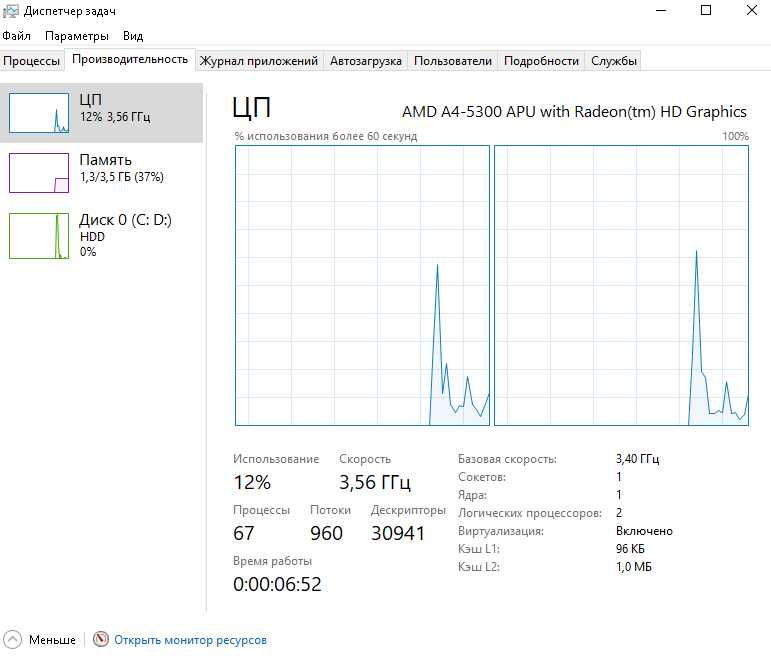Open the Файл menu
This screenshot has width=771, height=662.
pos(16,36)
